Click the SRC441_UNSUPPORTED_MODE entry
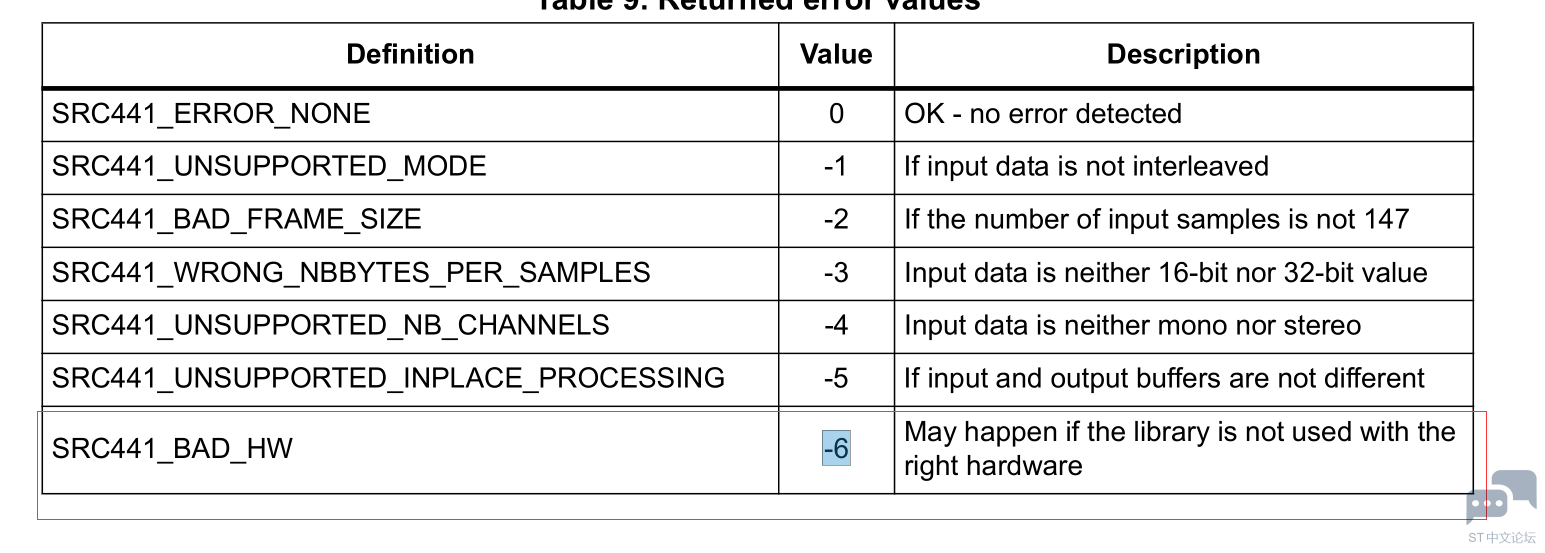 (x=269, y=166)
